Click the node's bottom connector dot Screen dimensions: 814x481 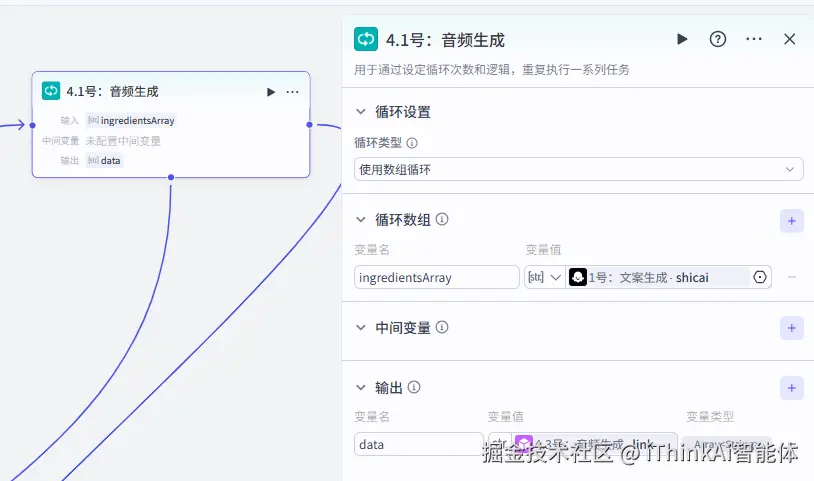171,177
